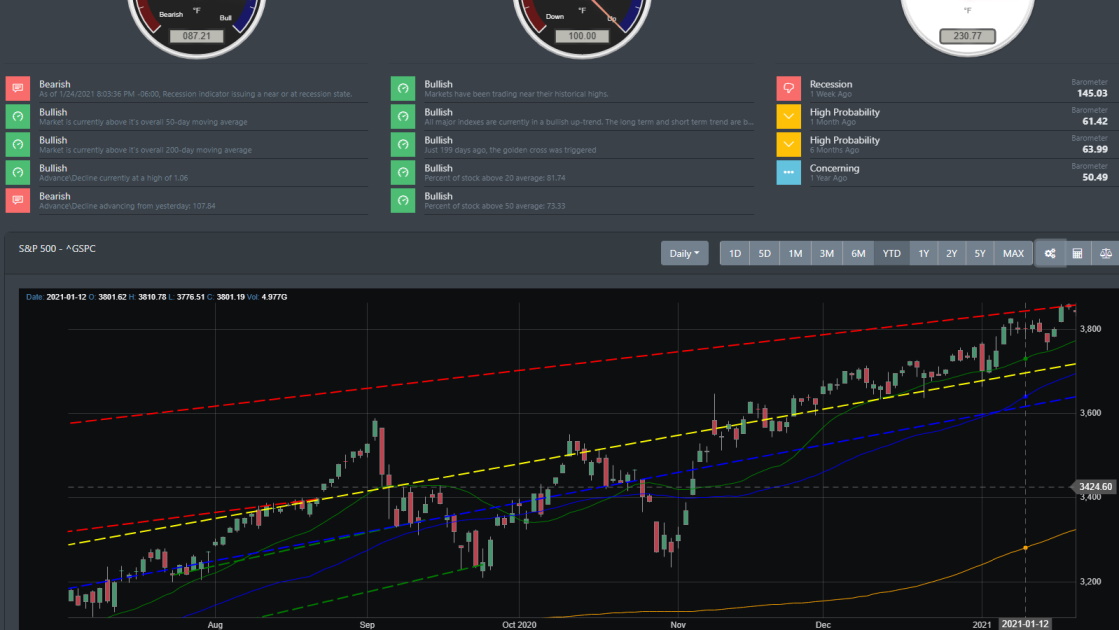This screenshot has width=1119, height=630.
Task: Click the 2021-01-12 date marker on axis
Action: 1026,624
